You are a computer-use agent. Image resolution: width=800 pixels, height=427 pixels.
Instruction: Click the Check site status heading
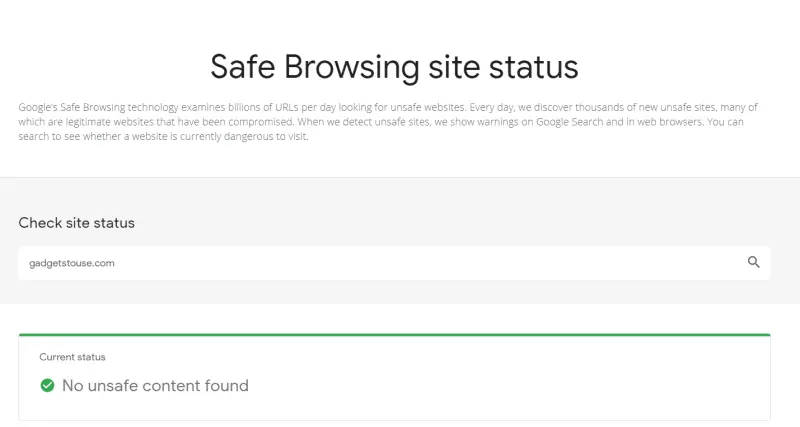(x=77, y=223)
